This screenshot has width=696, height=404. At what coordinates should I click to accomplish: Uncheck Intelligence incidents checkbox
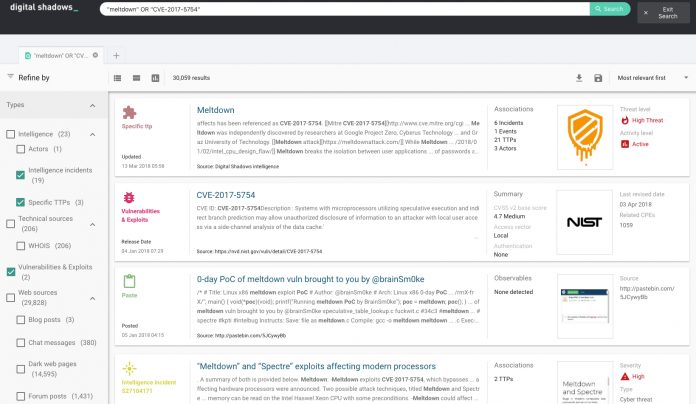[x=20, y=175]
